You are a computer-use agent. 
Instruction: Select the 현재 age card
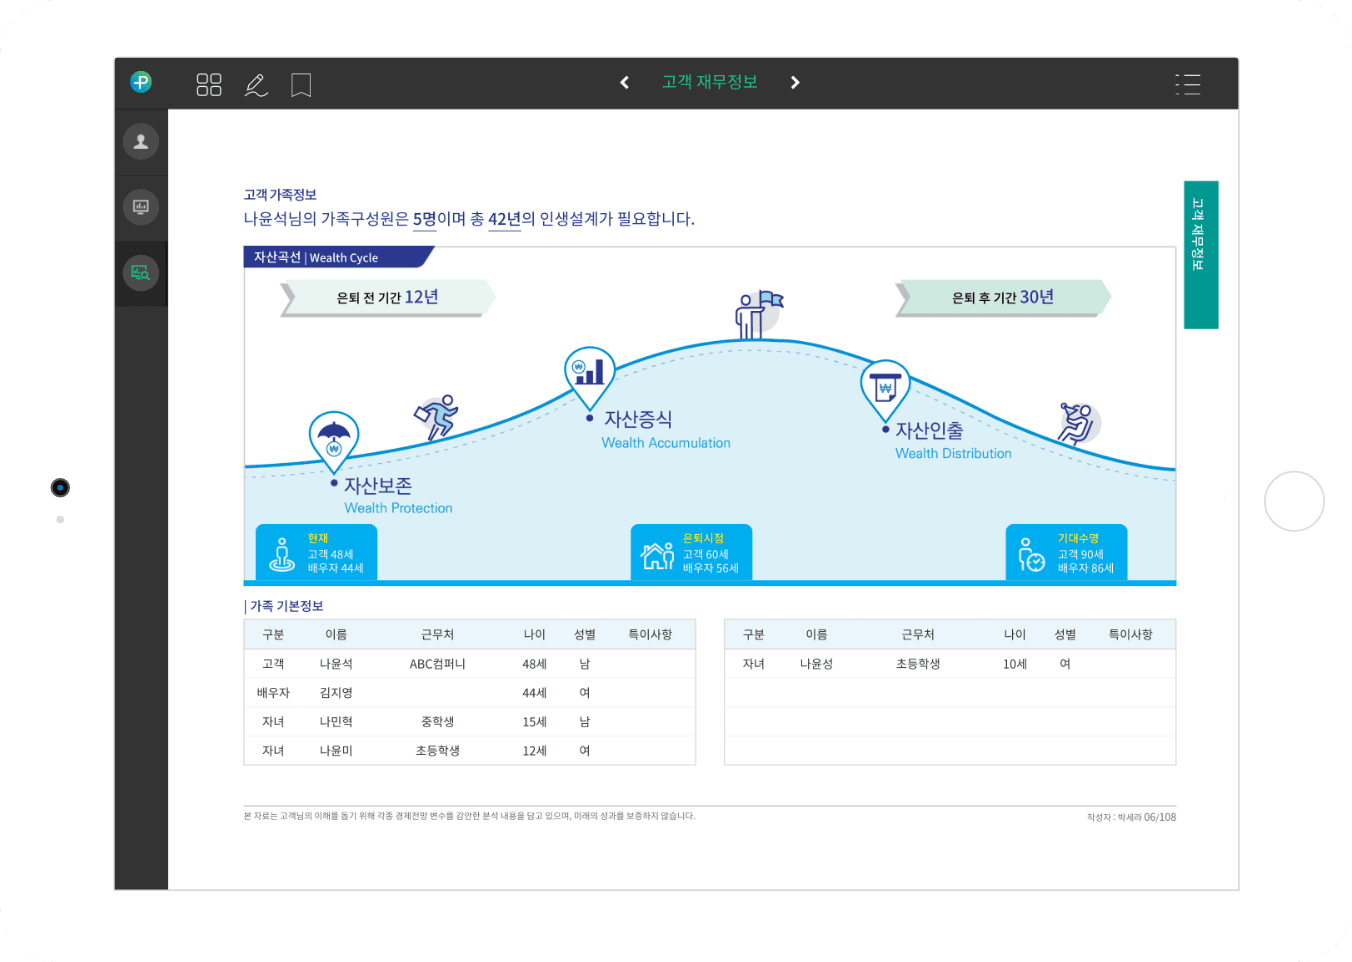coord(316,553)
